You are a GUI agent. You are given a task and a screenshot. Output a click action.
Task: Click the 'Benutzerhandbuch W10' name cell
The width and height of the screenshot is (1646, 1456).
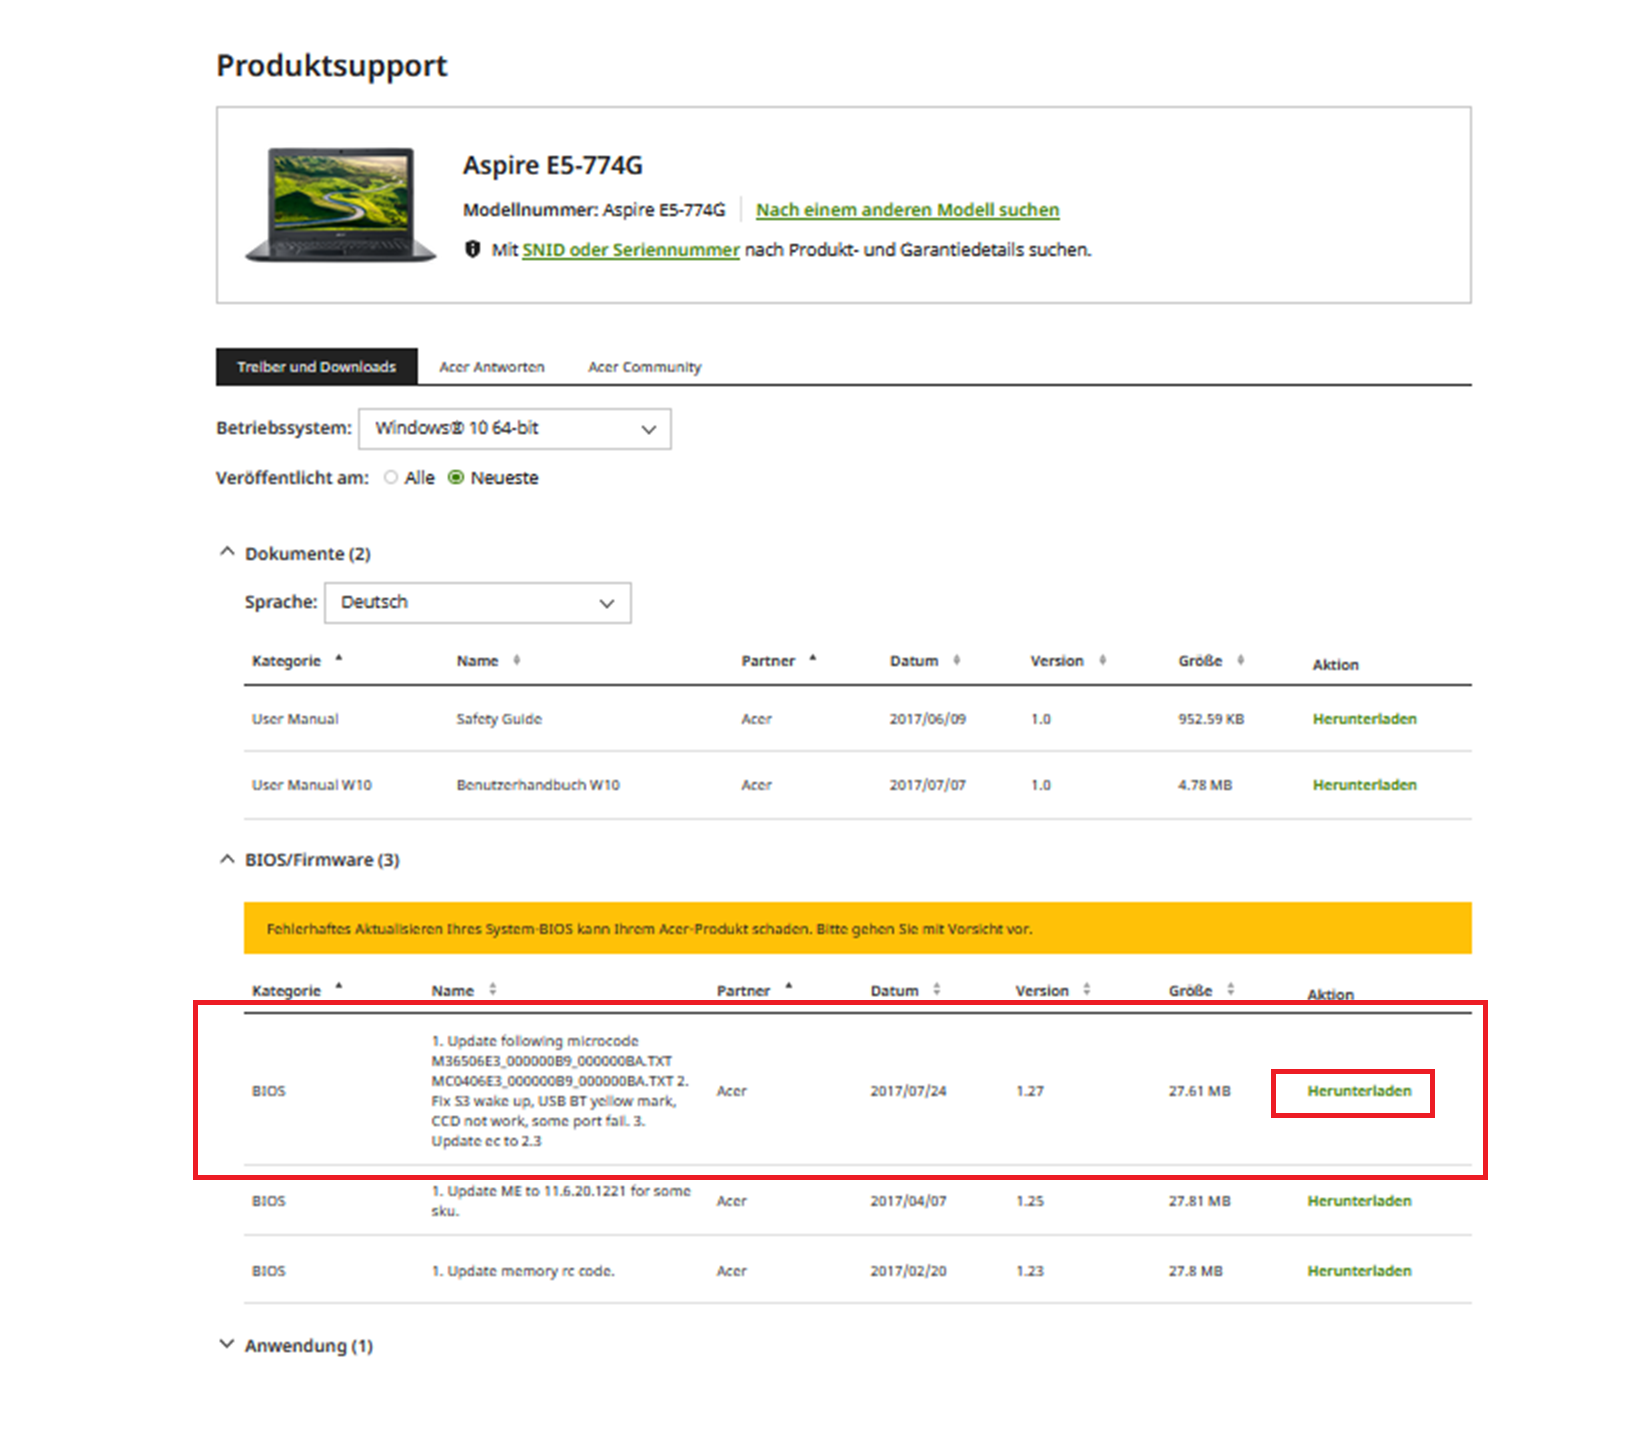click(x=538, y=785)
